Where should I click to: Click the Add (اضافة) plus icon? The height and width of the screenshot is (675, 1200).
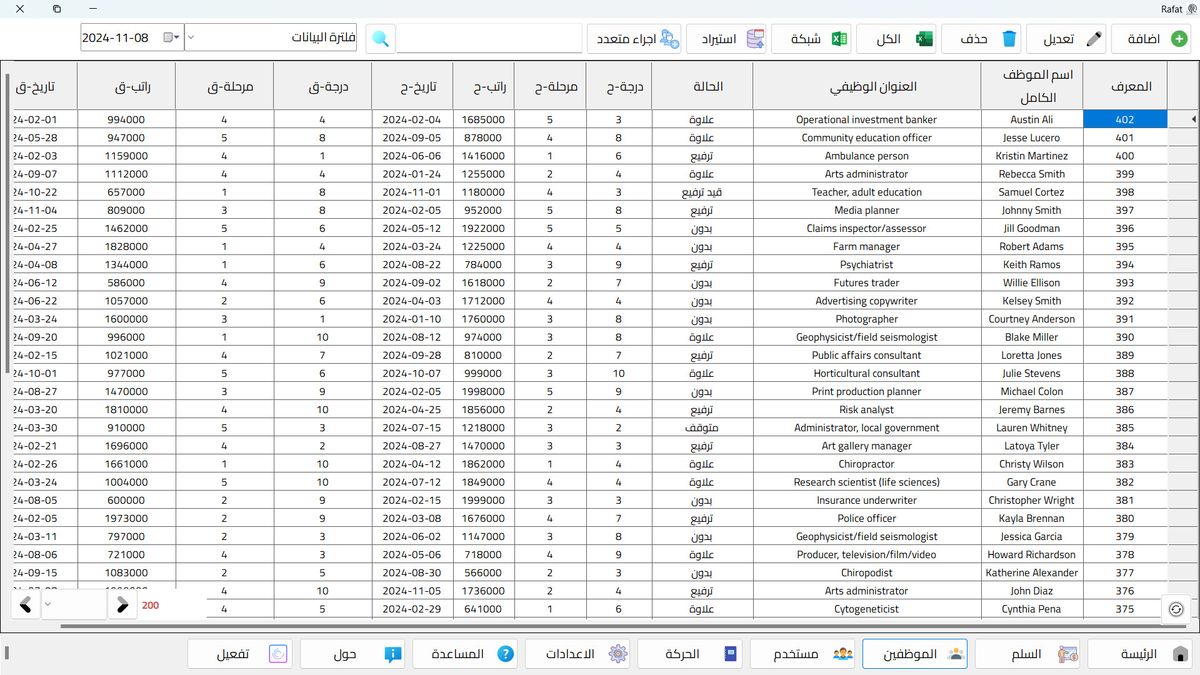[x=1179, y=39]
